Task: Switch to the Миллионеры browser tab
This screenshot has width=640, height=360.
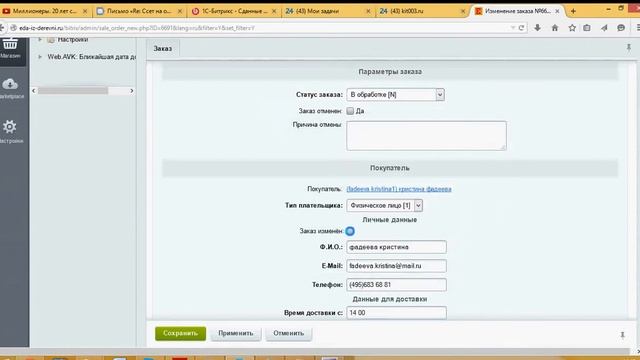Action: pyautogui.click(x=45, y=11)
